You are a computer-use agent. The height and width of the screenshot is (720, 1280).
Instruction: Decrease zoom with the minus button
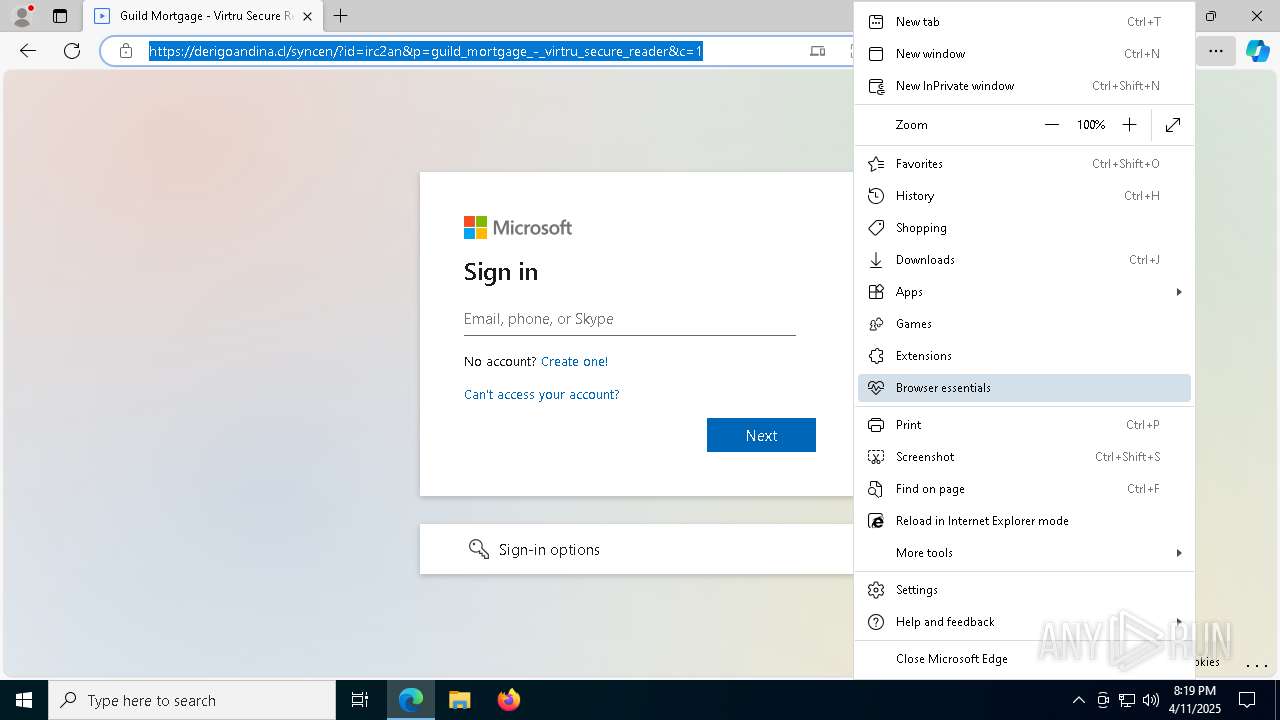[x=1051, y=125]
